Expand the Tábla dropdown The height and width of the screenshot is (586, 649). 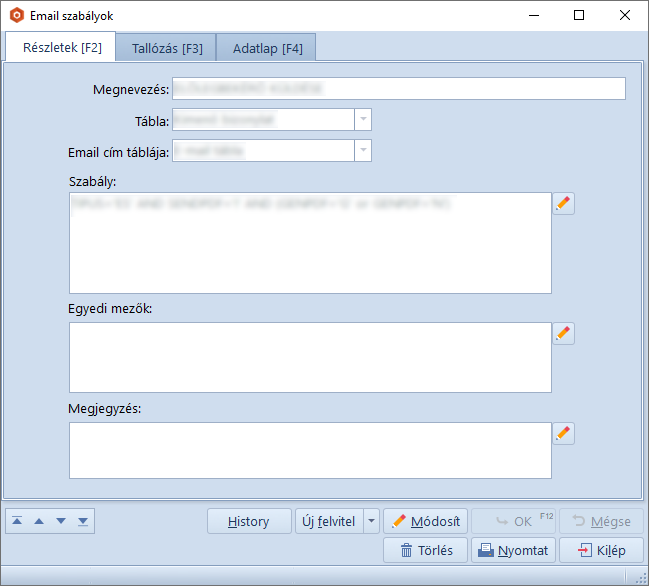click(x=363, y=120)
